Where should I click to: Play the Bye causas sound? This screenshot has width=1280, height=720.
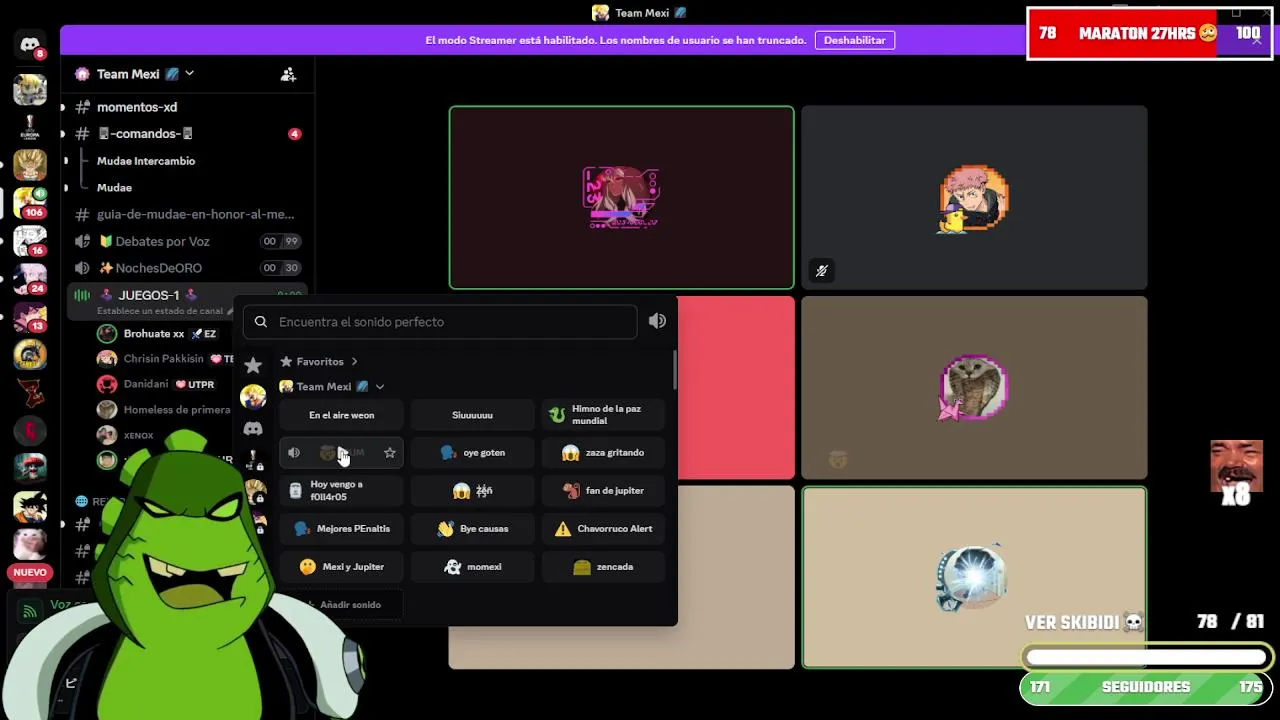(x=472, y=529)
